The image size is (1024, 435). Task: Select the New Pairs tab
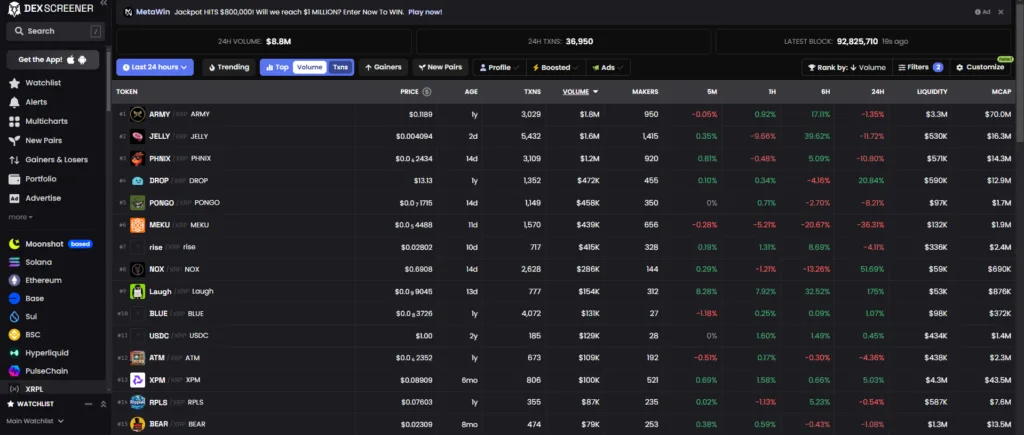(x=440, y=67)
